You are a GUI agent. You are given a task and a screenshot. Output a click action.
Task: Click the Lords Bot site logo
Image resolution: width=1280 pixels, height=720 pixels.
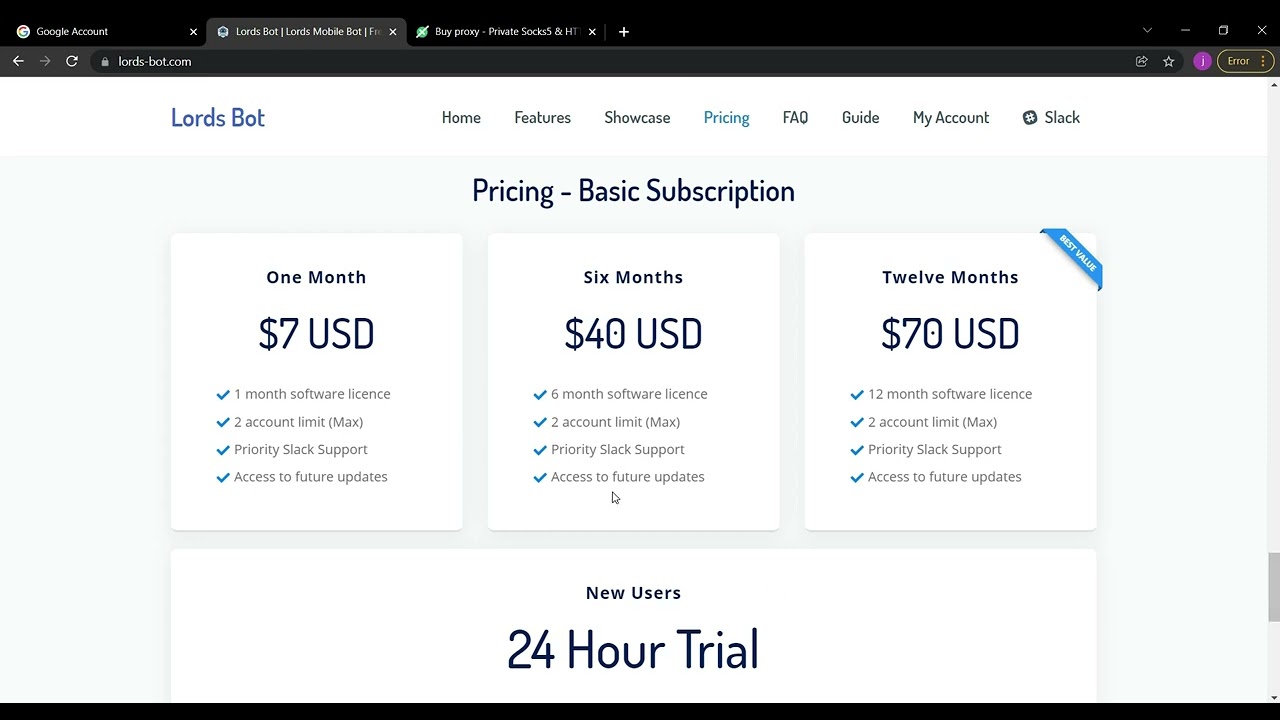pyautogui.click(x=218, y=118)
